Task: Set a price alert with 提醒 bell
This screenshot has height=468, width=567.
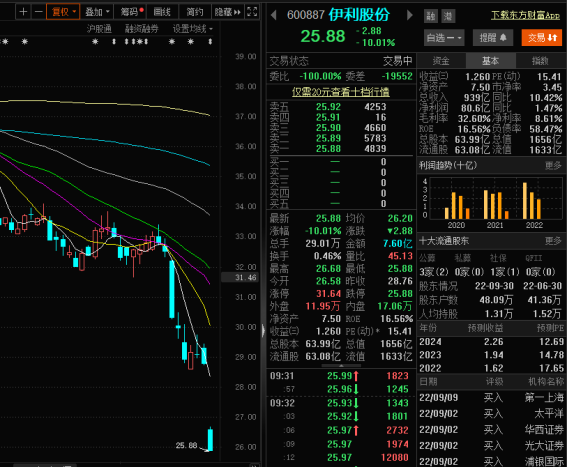Action: [x=493, y=38]
